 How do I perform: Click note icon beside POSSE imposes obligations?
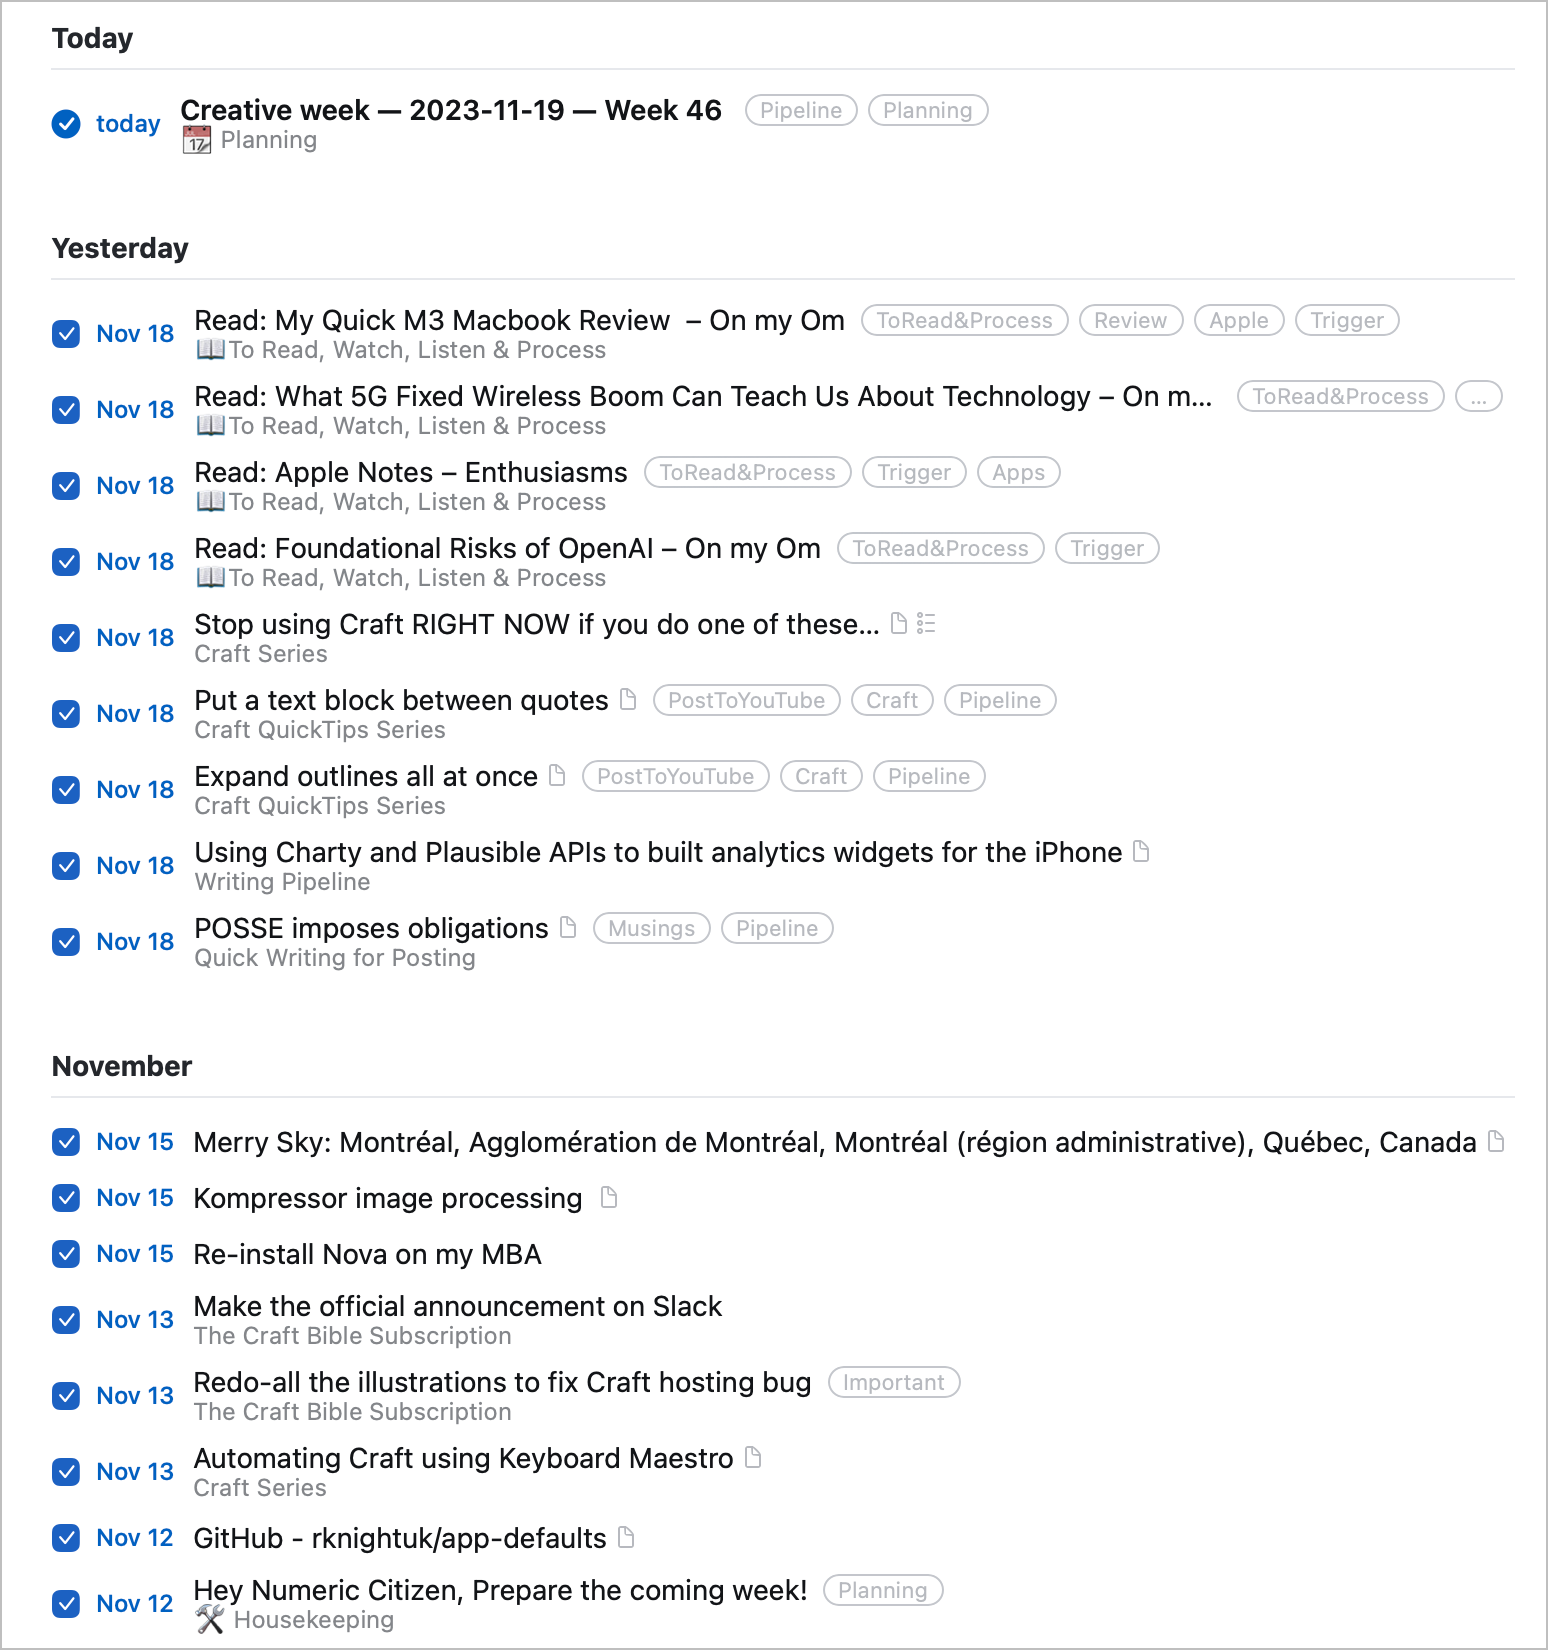tap(568, 927)
